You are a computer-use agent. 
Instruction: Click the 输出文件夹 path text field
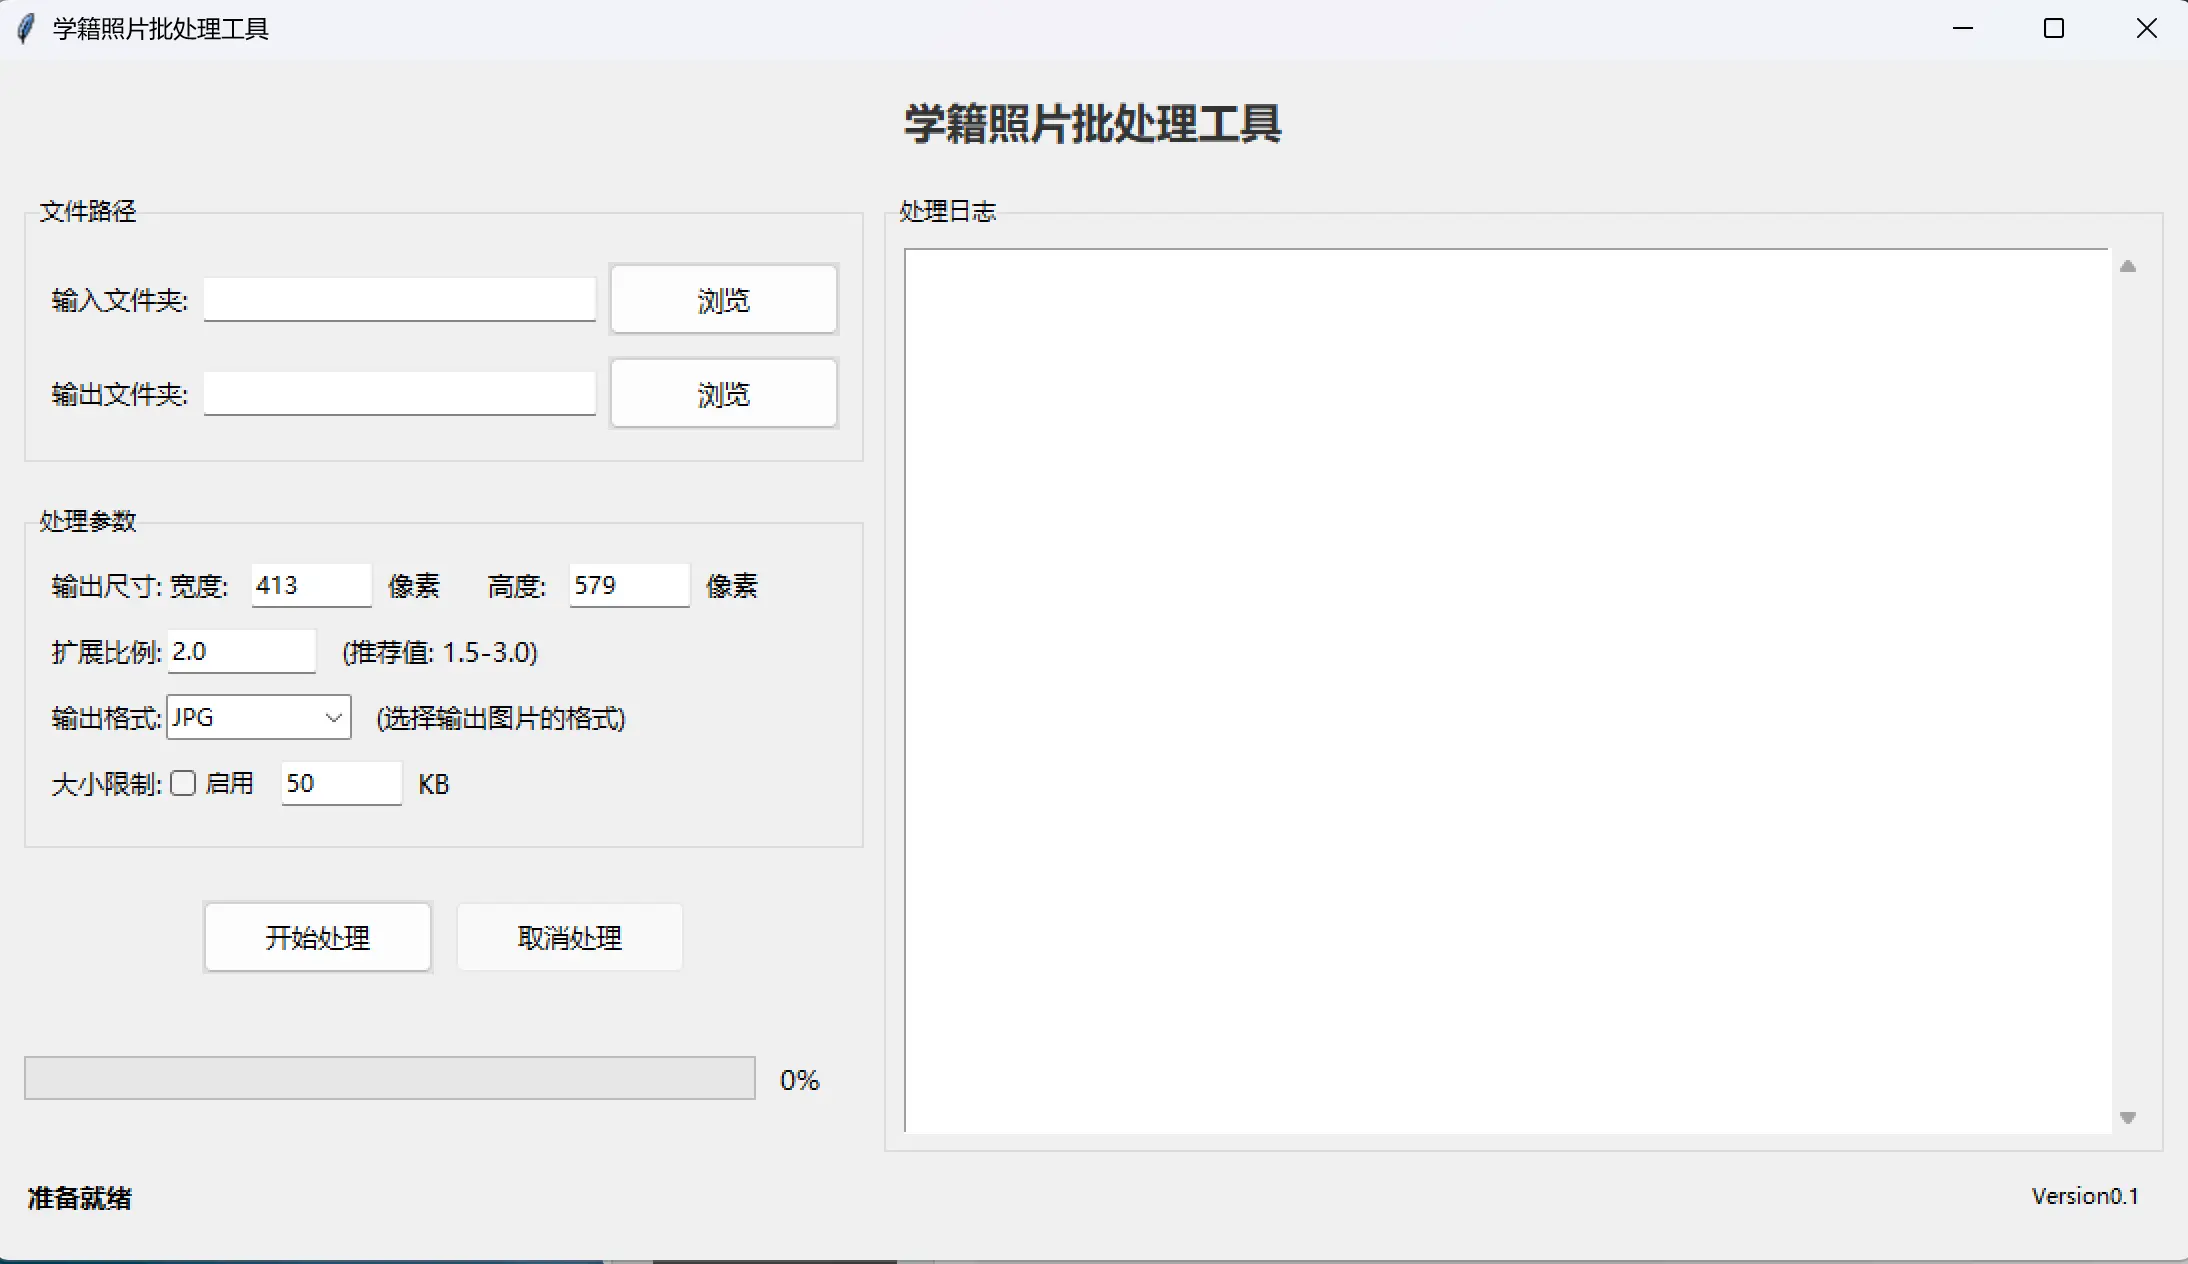399,393
